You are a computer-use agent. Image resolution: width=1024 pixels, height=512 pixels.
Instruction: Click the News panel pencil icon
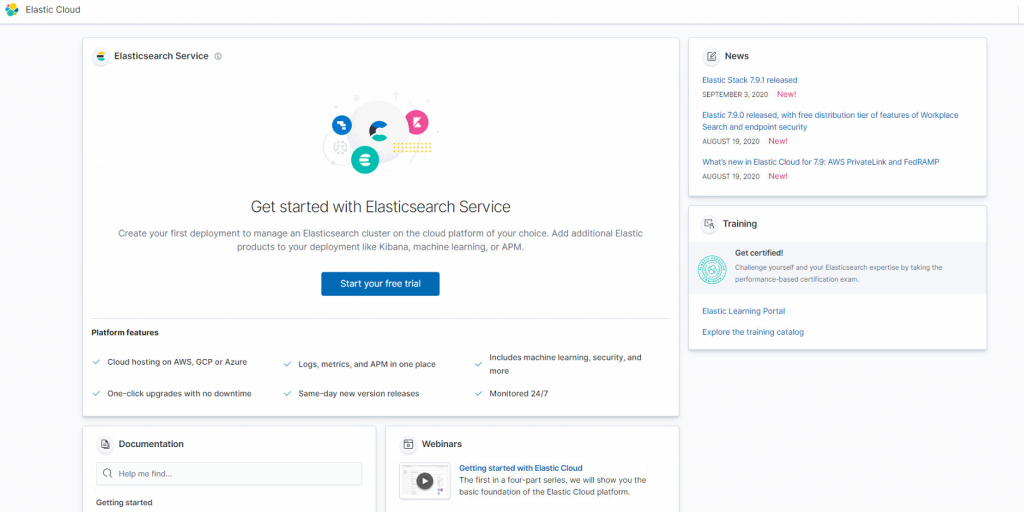tap(711, 56)
